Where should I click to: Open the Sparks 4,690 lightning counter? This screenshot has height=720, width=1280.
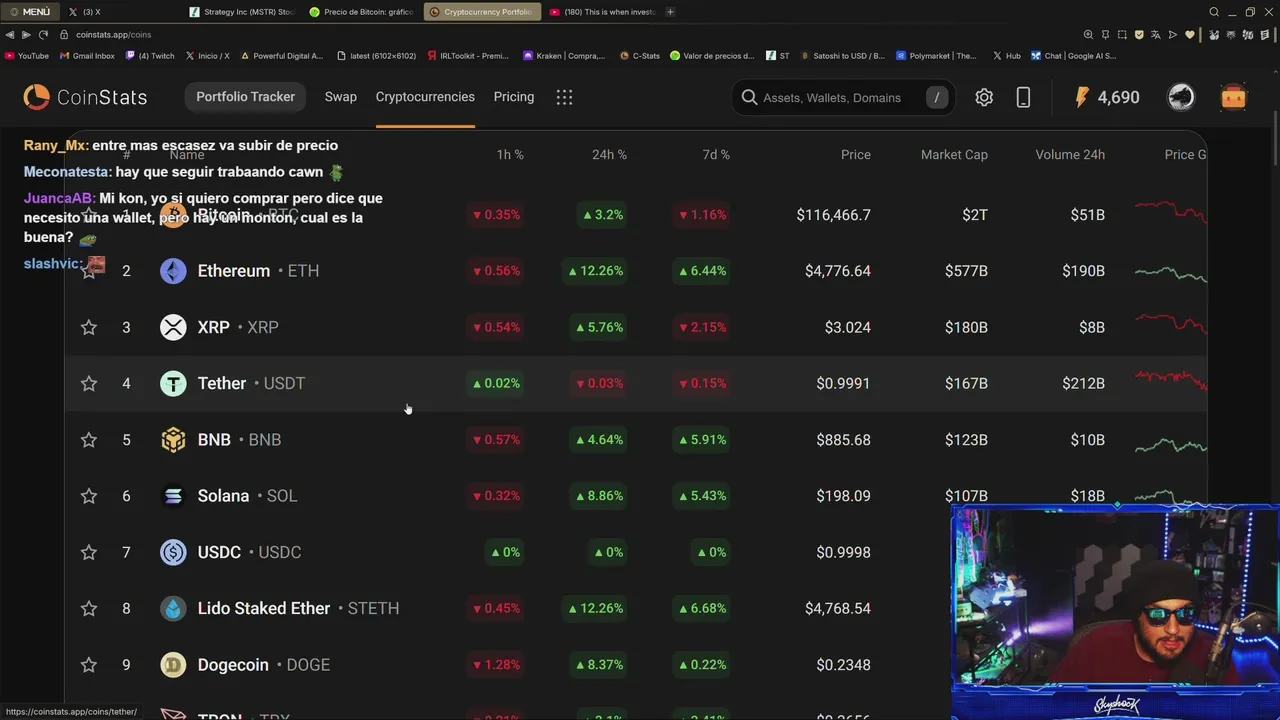pyautogui.click(x=1106, y=97)
